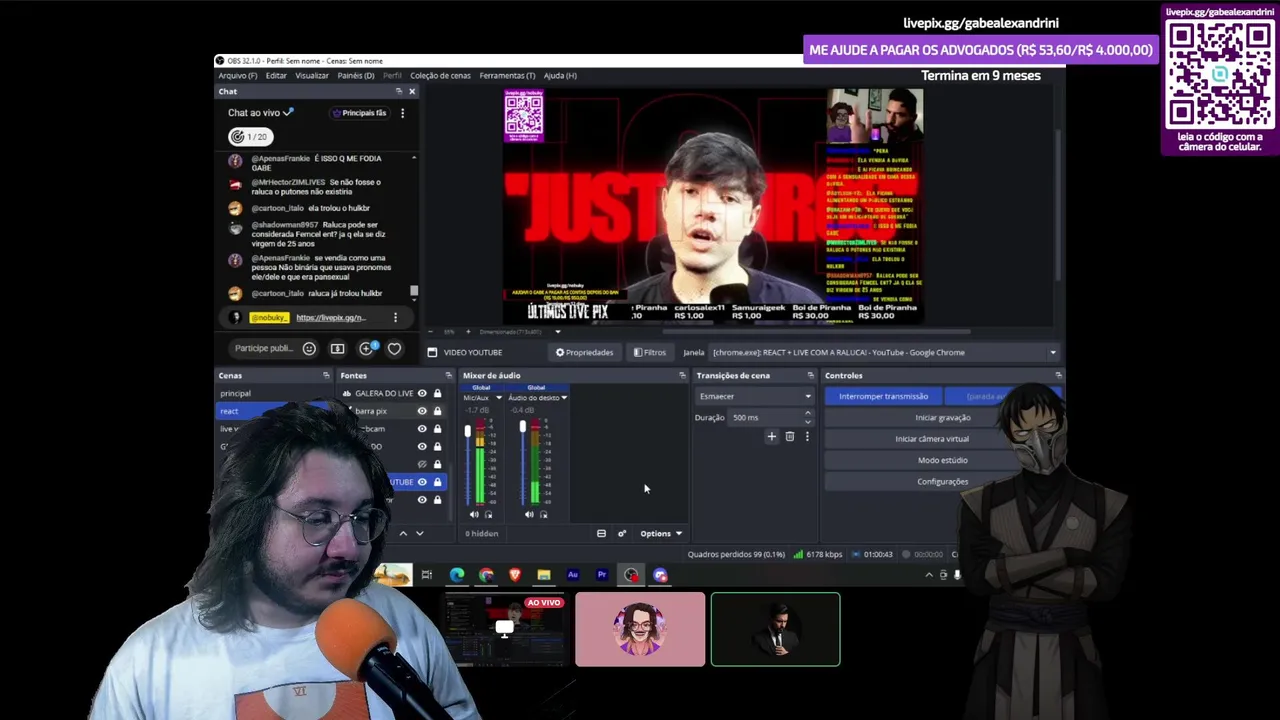Image resolution: width=1280 pixels, height=720 pixels.
Task: Toggle visibility of VIDEO YOUTUBE source
Action: coord(422,482)
